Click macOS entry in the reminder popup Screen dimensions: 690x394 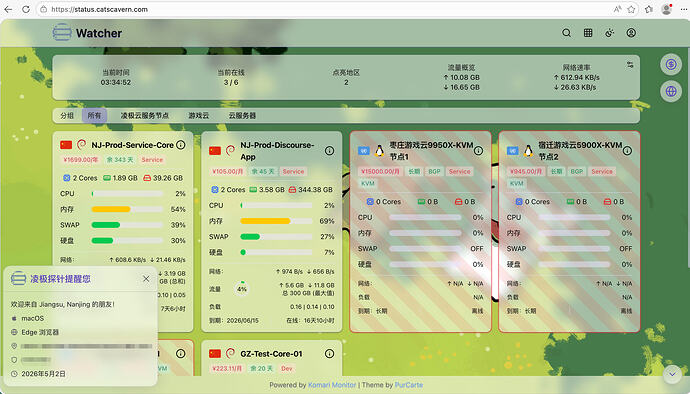click(33, 318)
